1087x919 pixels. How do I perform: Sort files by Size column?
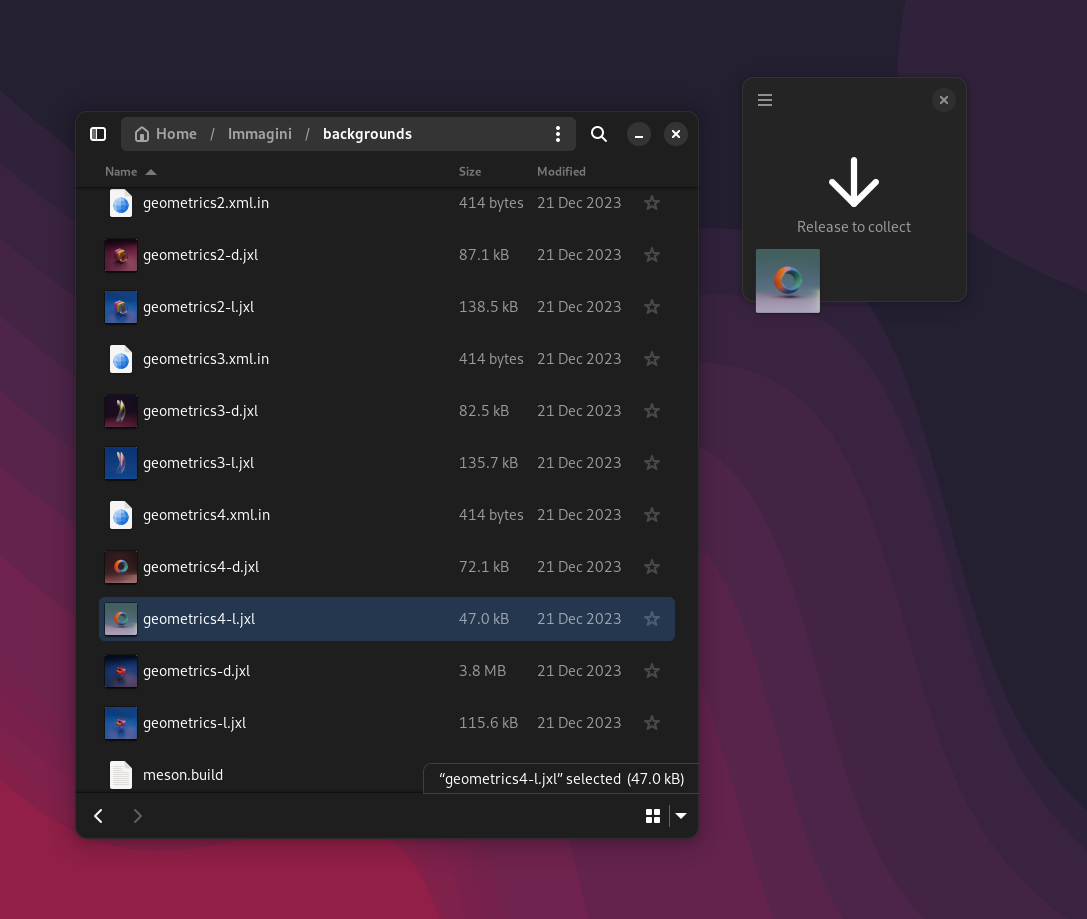(469, 171)
